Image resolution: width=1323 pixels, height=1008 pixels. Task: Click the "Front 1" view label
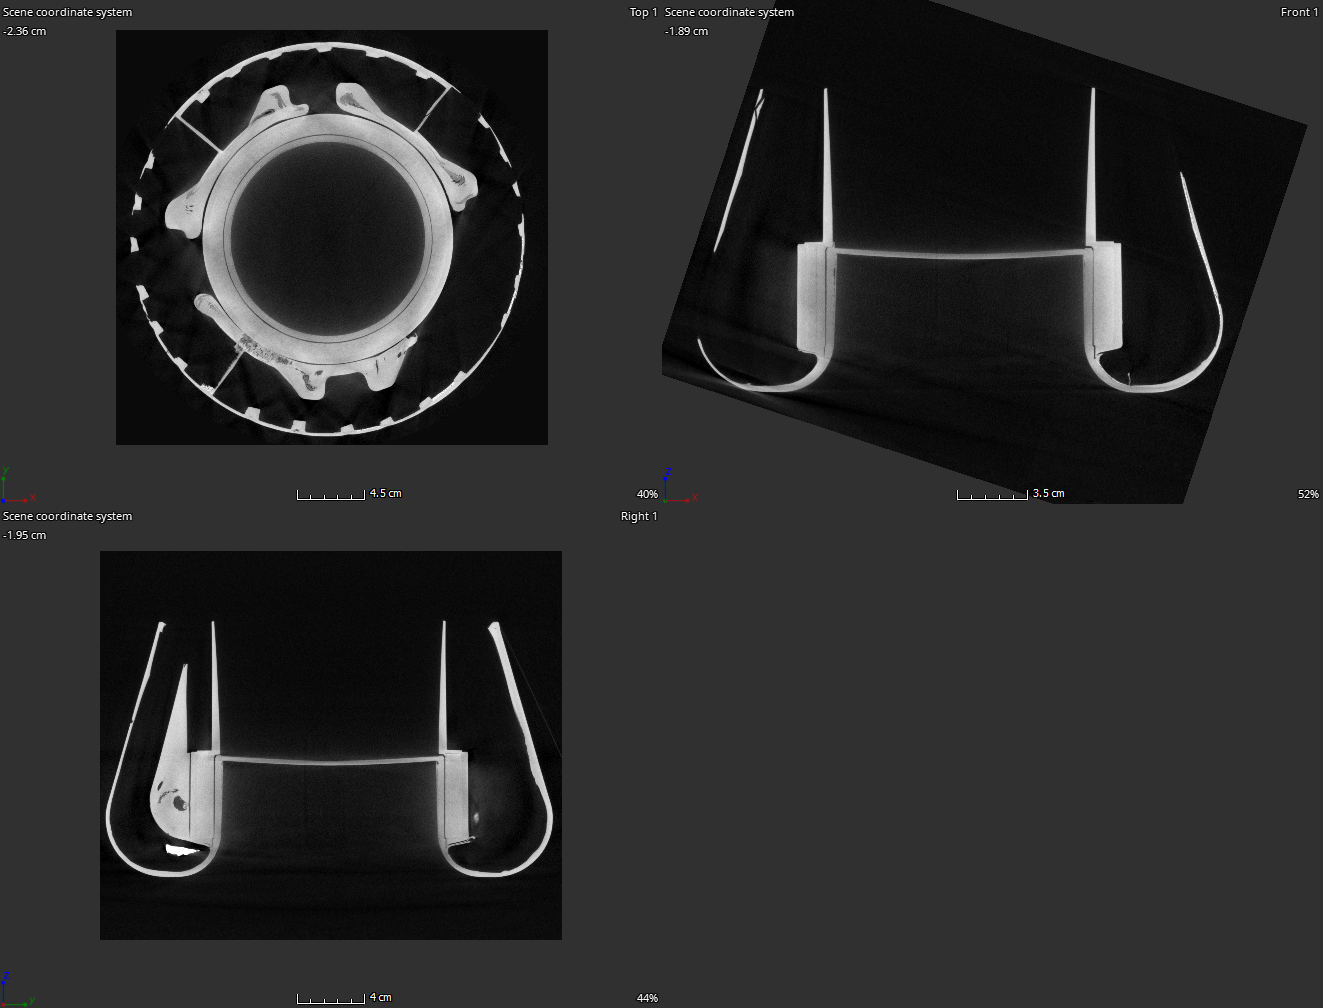pos(1299,12)
